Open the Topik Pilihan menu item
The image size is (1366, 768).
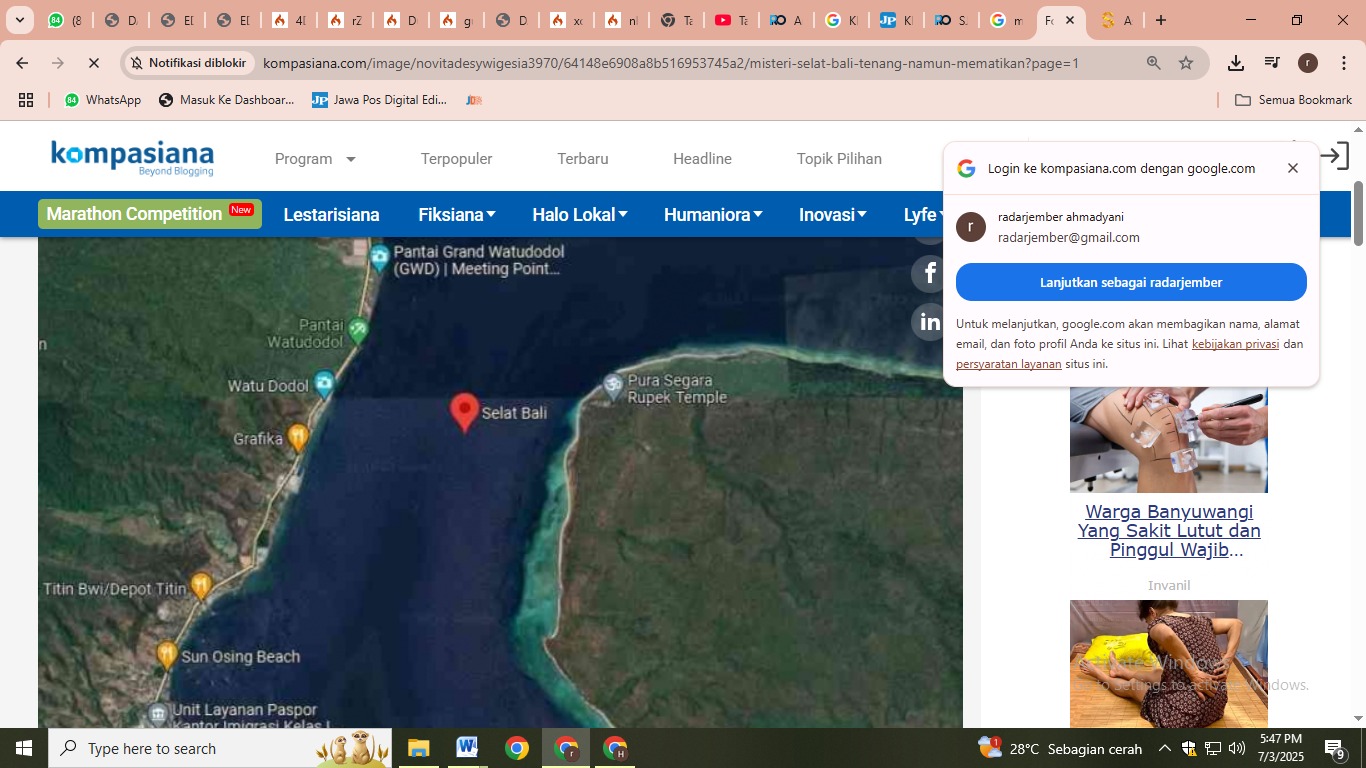[x=839, y=159]
